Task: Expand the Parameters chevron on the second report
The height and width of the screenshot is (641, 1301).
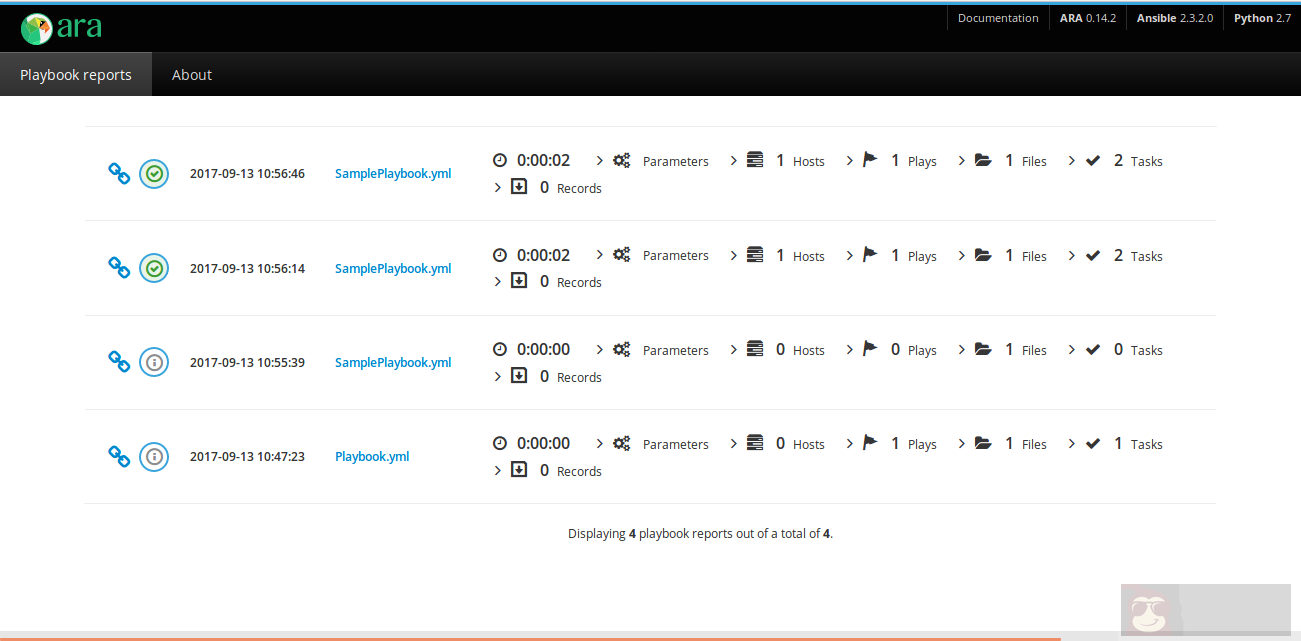Action: (600, 254)
